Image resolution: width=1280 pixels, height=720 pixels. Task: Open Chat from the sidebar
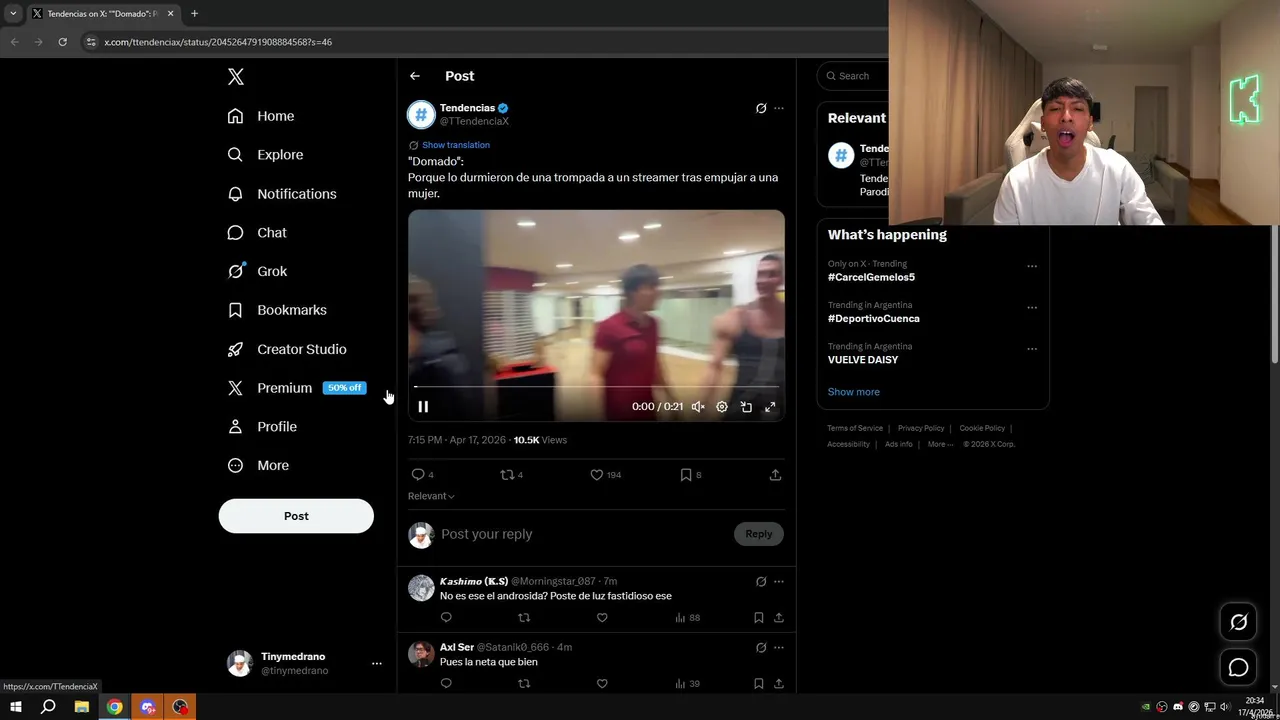pyautogui.click(x=256, y=233)
